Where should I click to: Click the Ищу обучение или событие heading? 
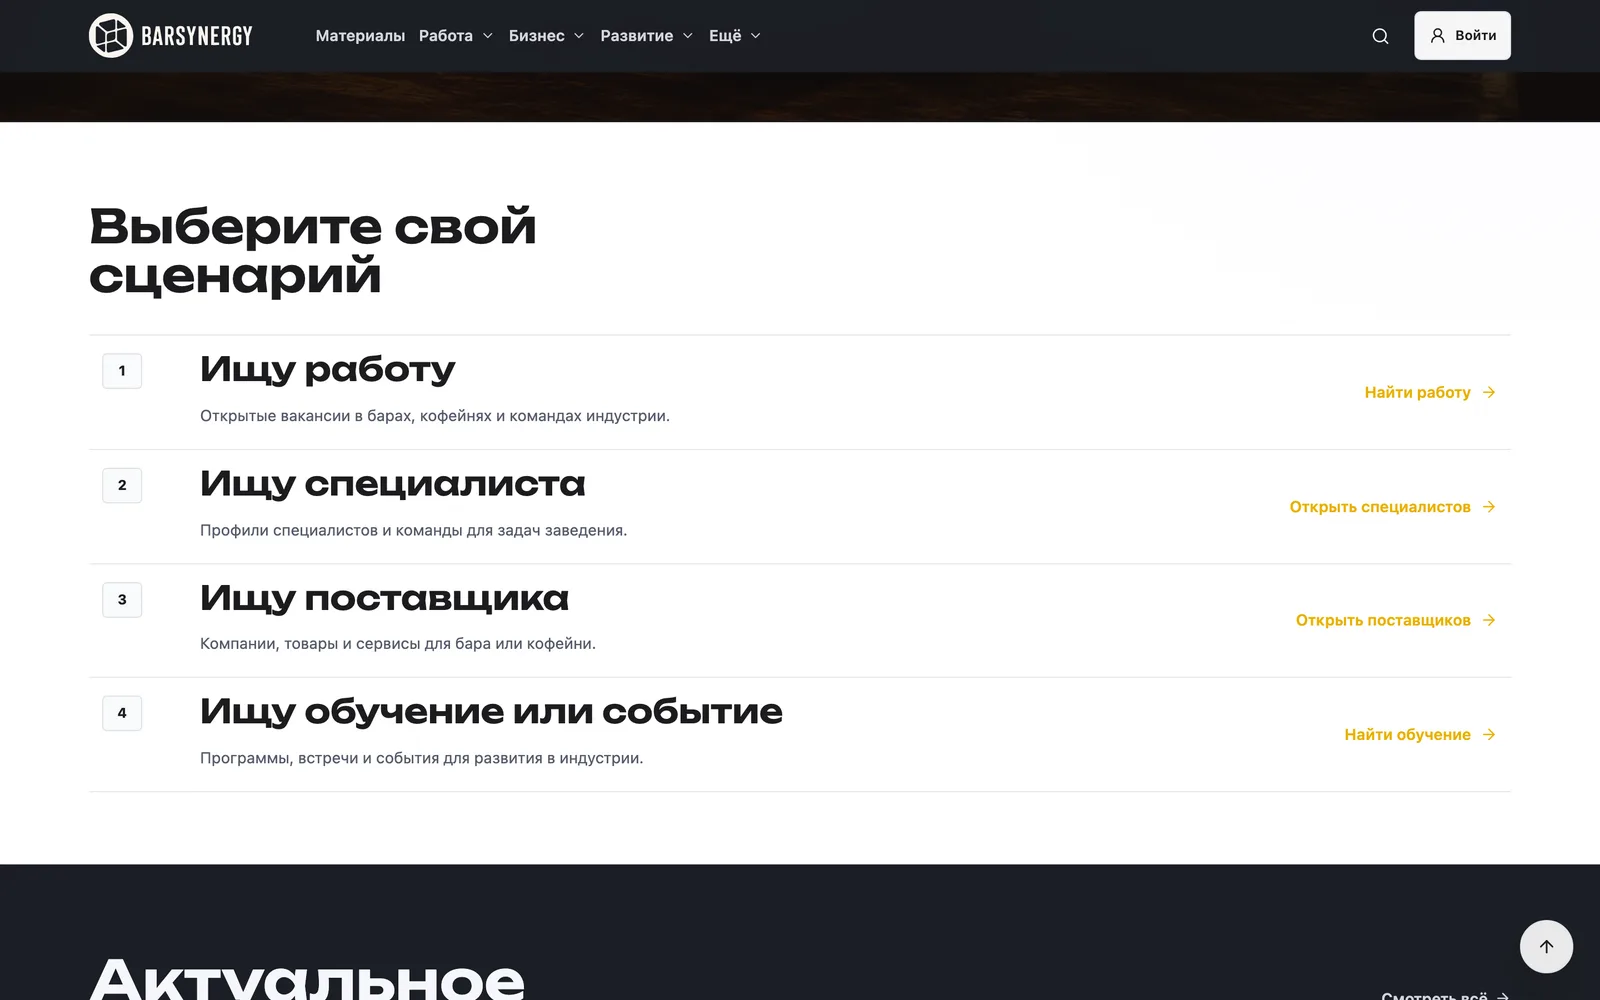click(x=491, y=712)
